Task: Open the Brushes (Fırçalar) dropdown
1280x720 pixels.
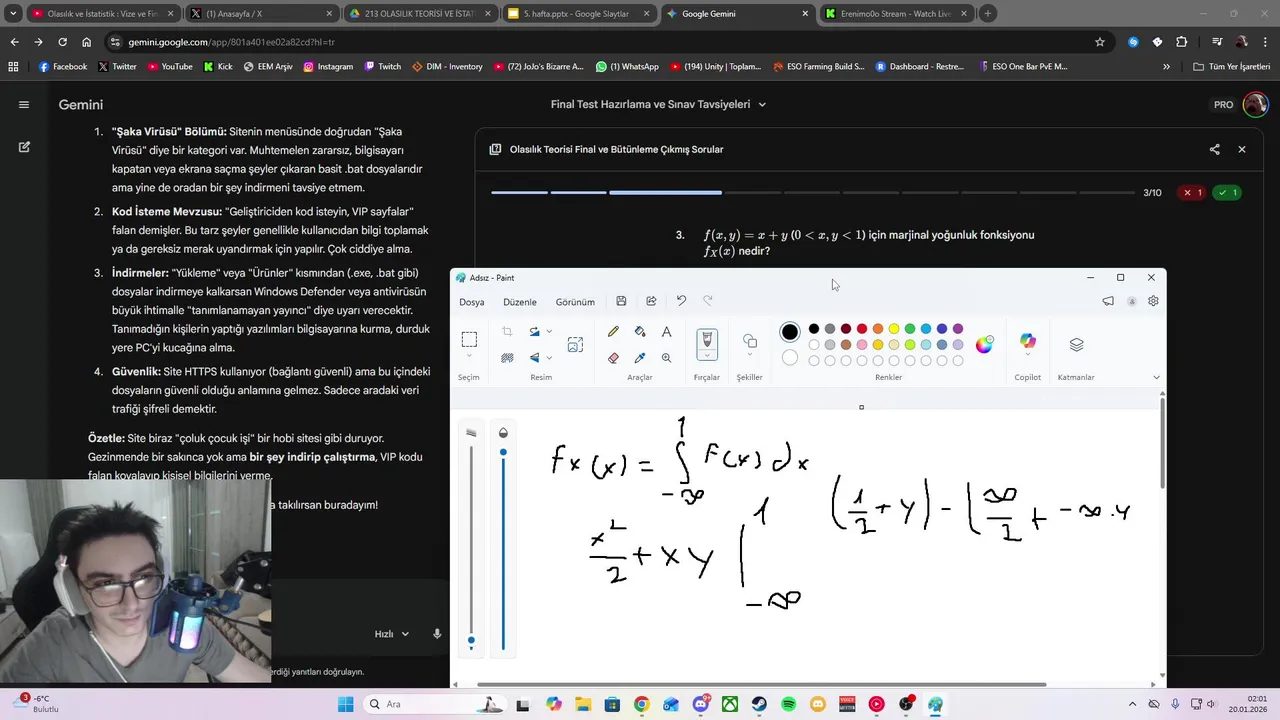Action: (x=707, y=356)
